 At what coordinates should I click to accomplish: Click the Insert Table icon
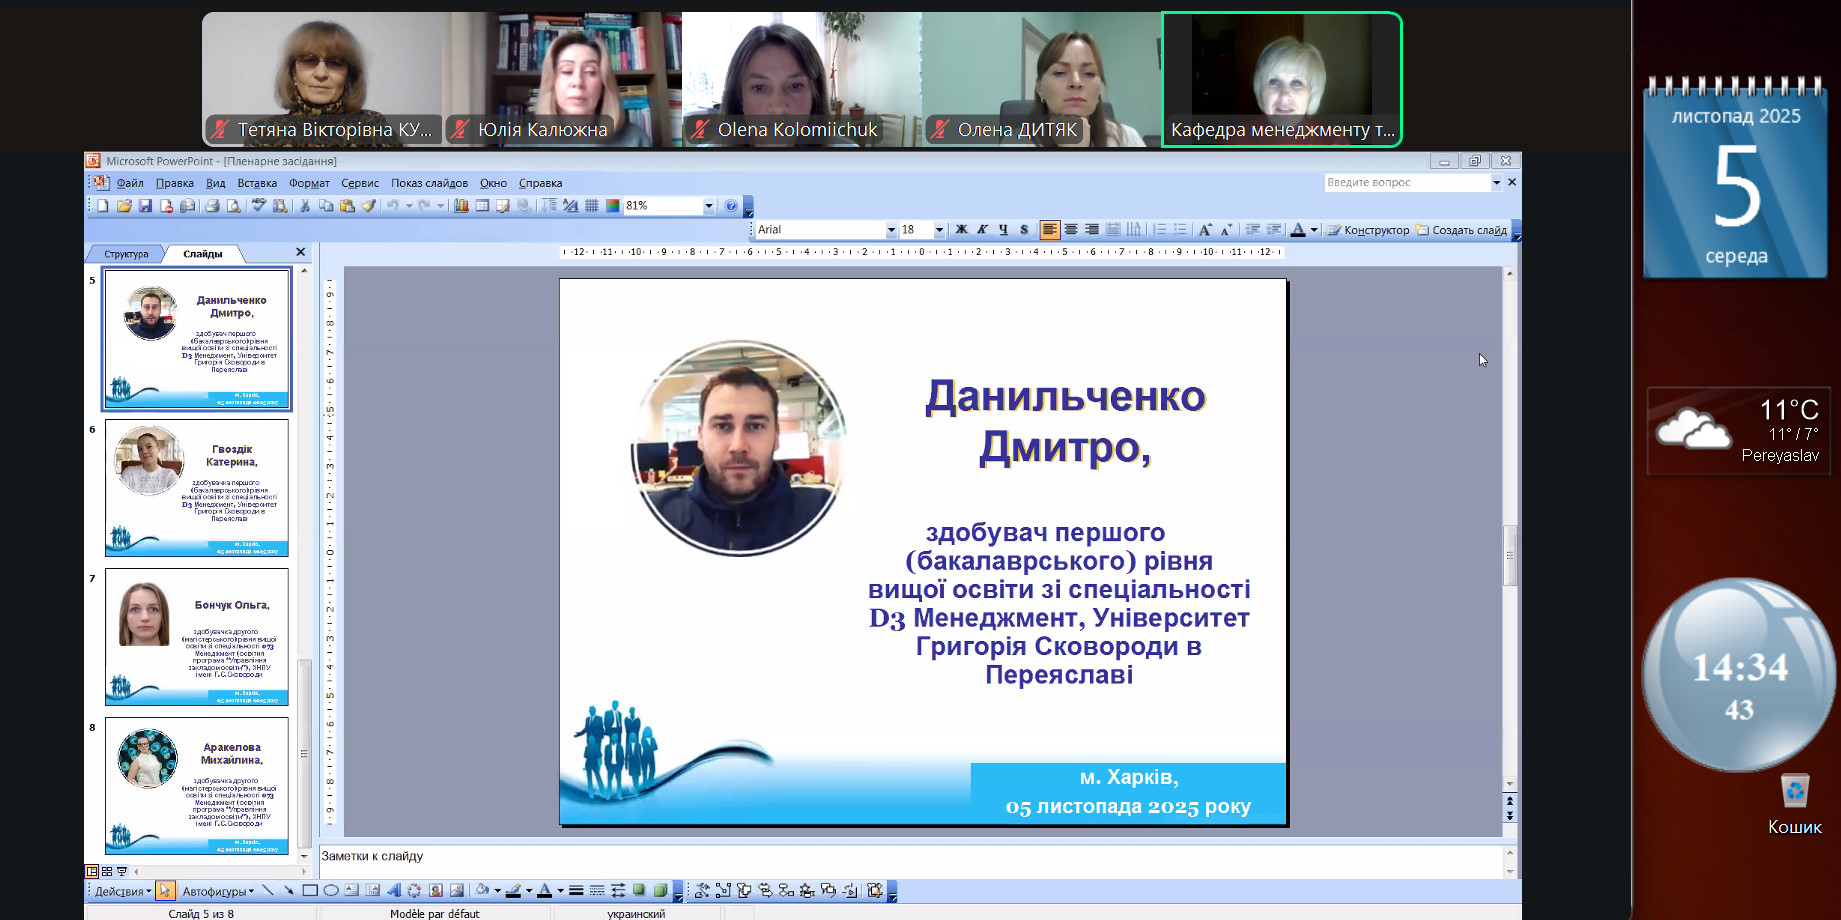click(x=482, y=206)
